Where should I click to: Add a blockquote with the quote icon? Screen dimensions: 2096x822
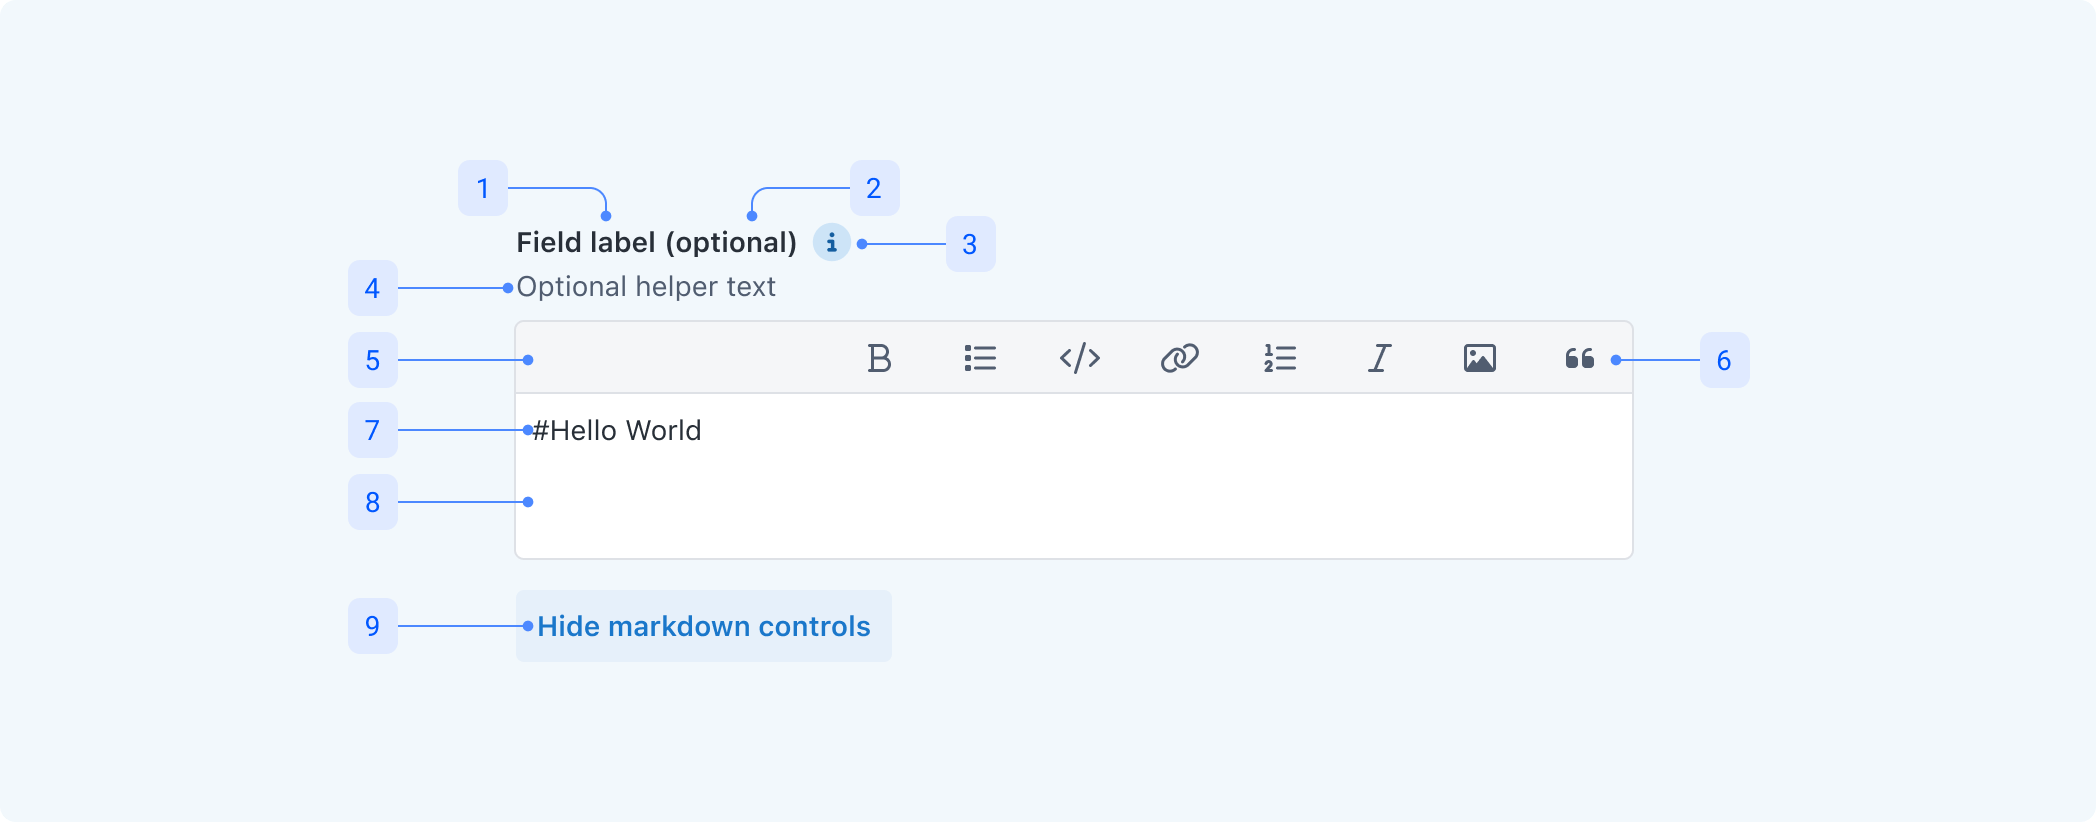(x=1580, y=358)
